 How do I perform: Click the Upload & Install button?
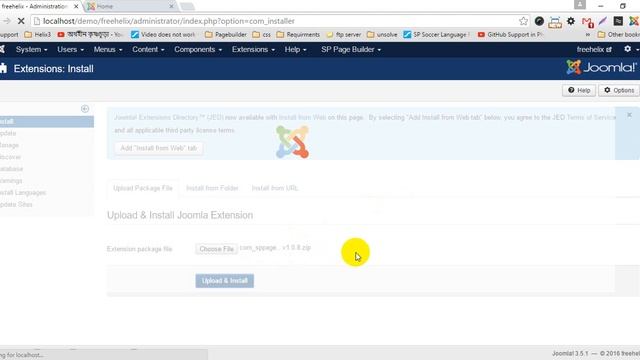pos(224,281)
